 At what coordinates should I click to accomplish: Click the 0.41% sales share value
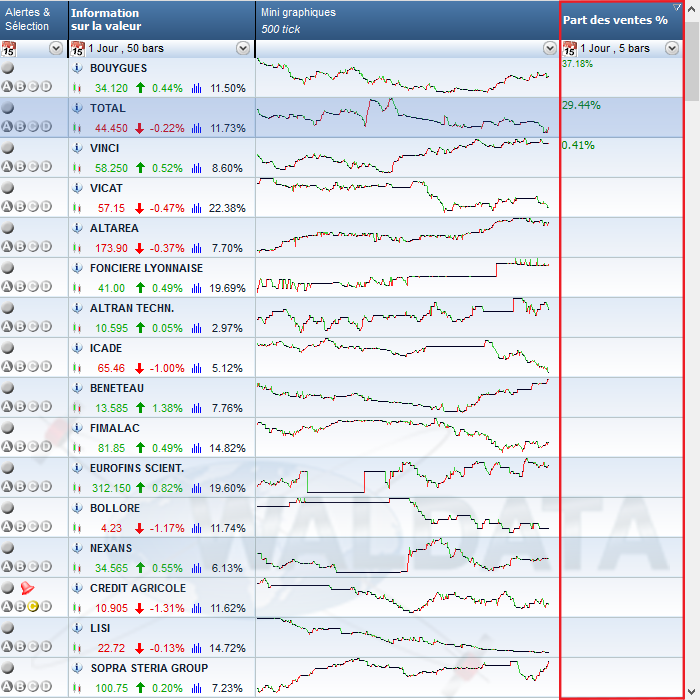pyautogui.click(x=578, y=145)
